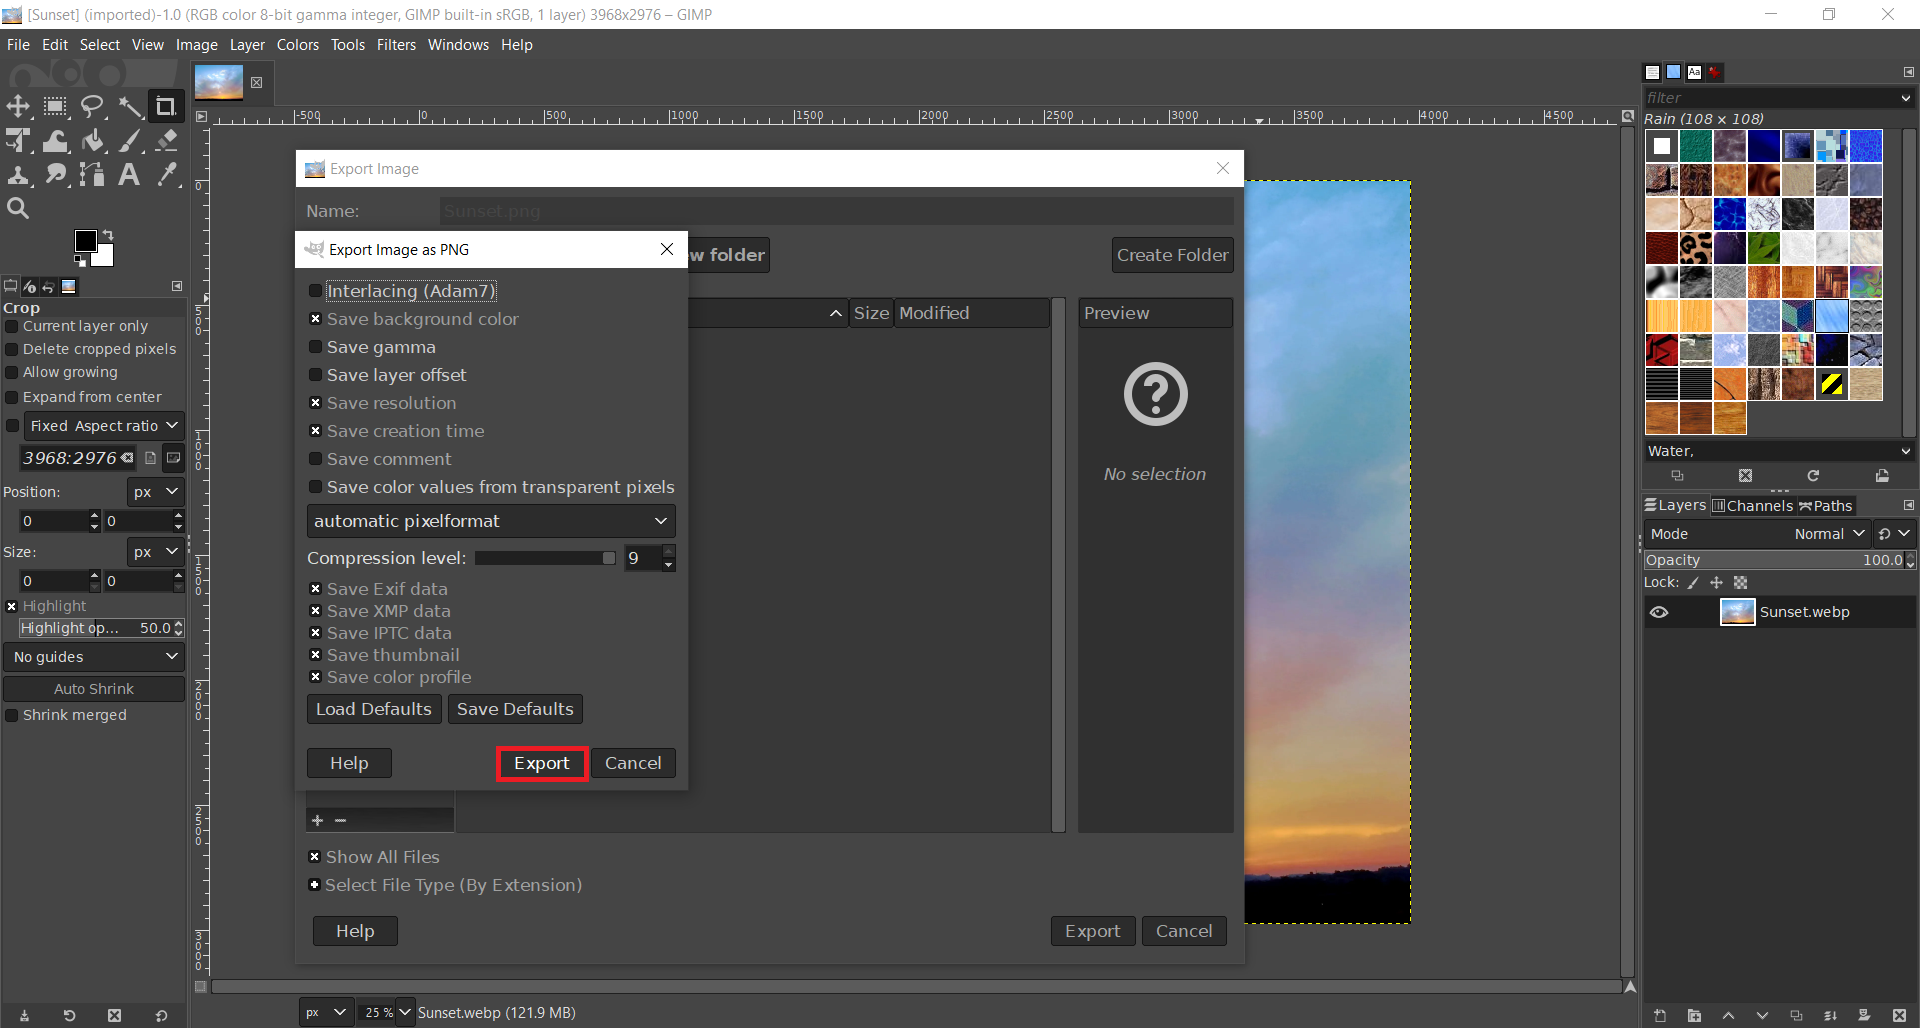This screenshot has height=1028, width=1920.
Task: Select the Rectangle Select tool
Action: pos(55,106)
